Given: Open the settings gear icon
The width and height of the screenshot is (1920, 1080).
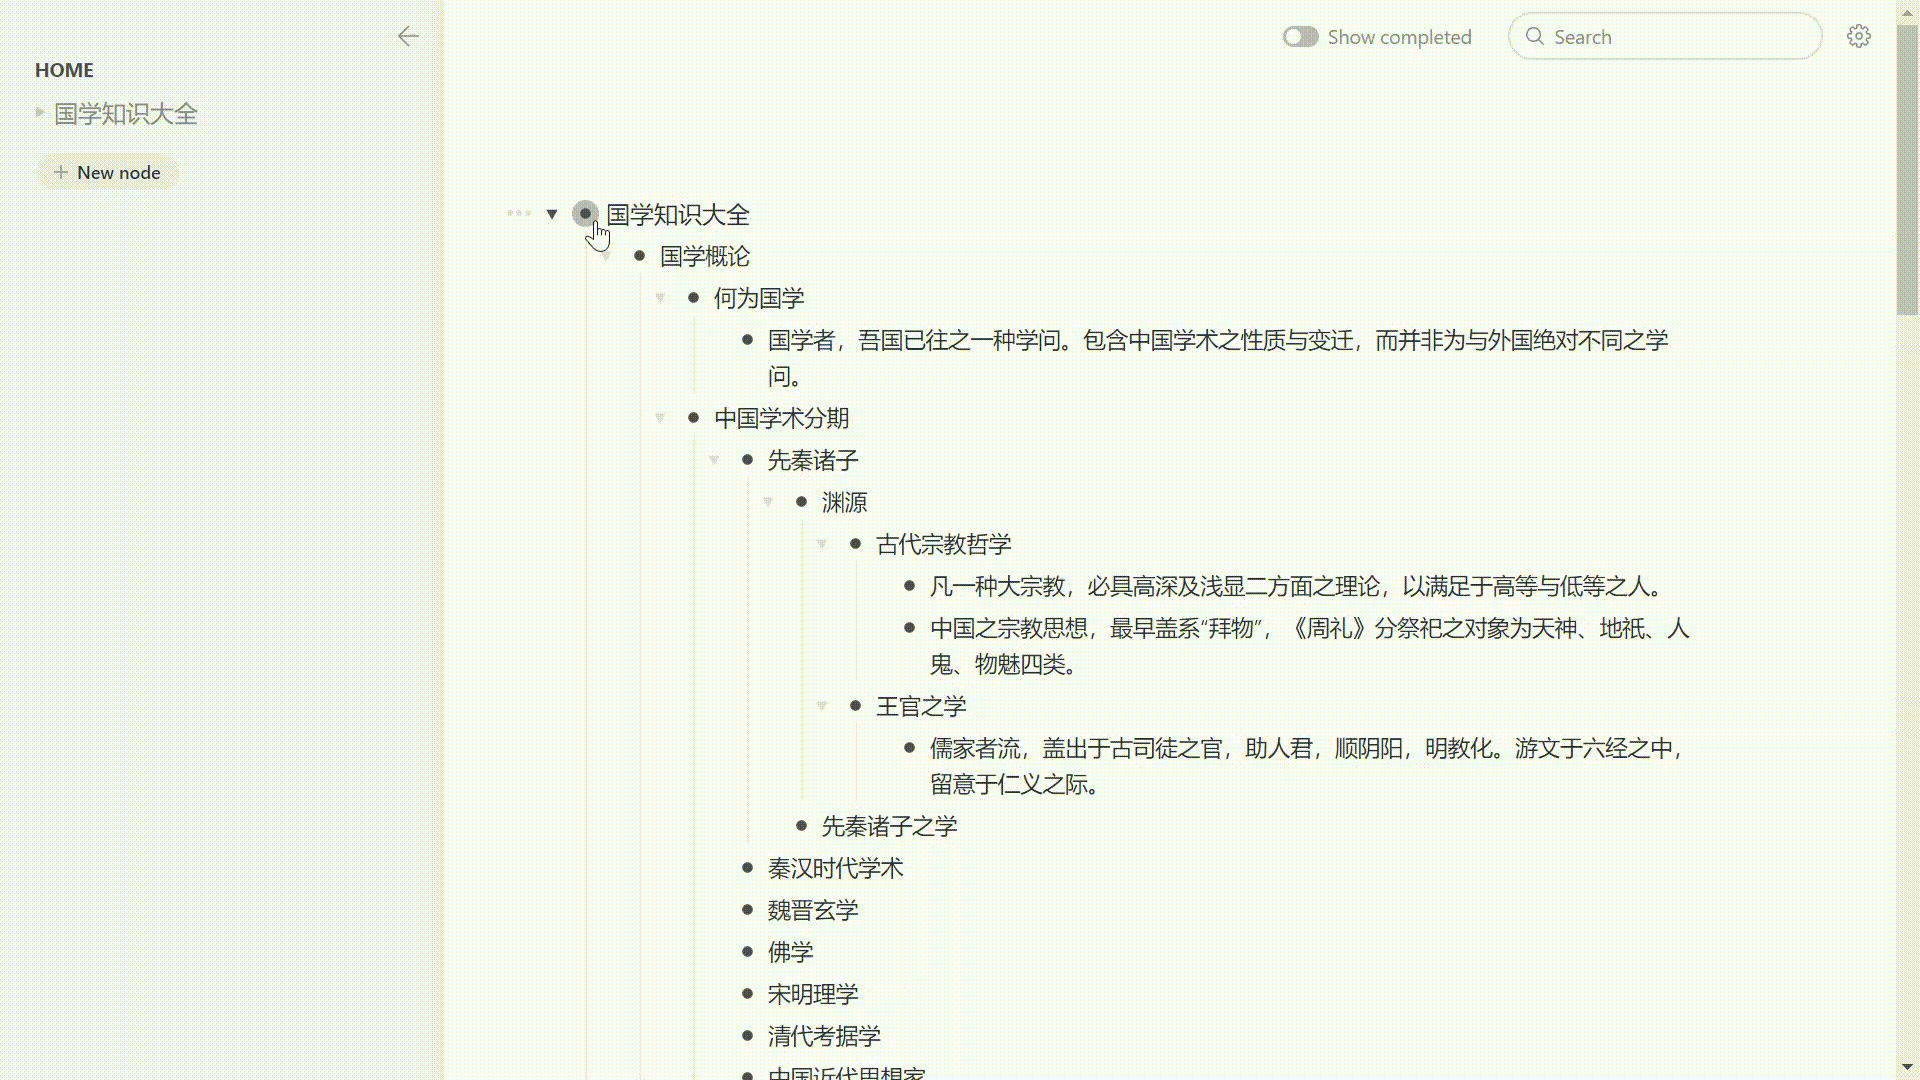Looking at the screenshot, I should tap(1859, 36).
